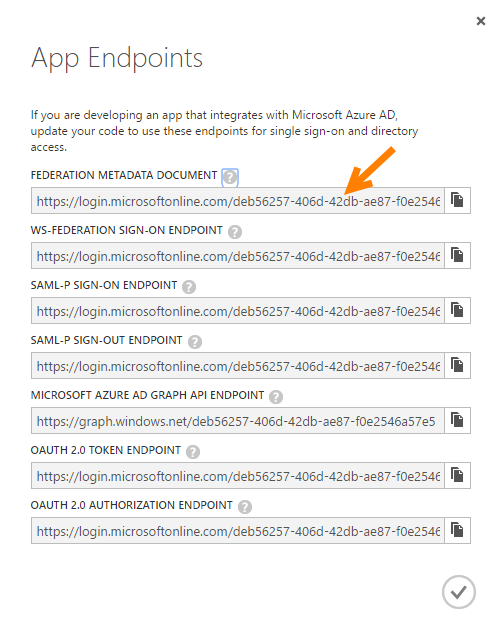Select the WS-Federation Sign-On Endpoint URL field
This screenshot has height=635, width=502.
point(238,256)
